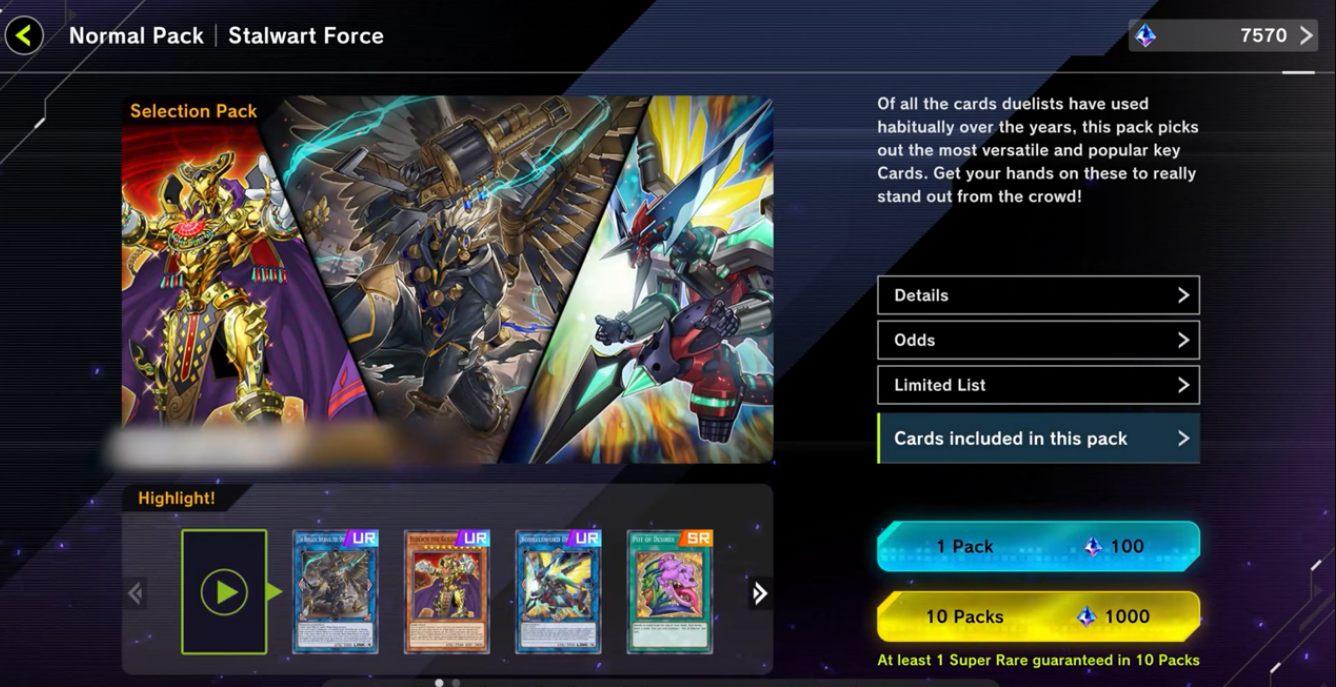
Task: Click the blue gem currency icon
Action: click(x=1146, y=36)
